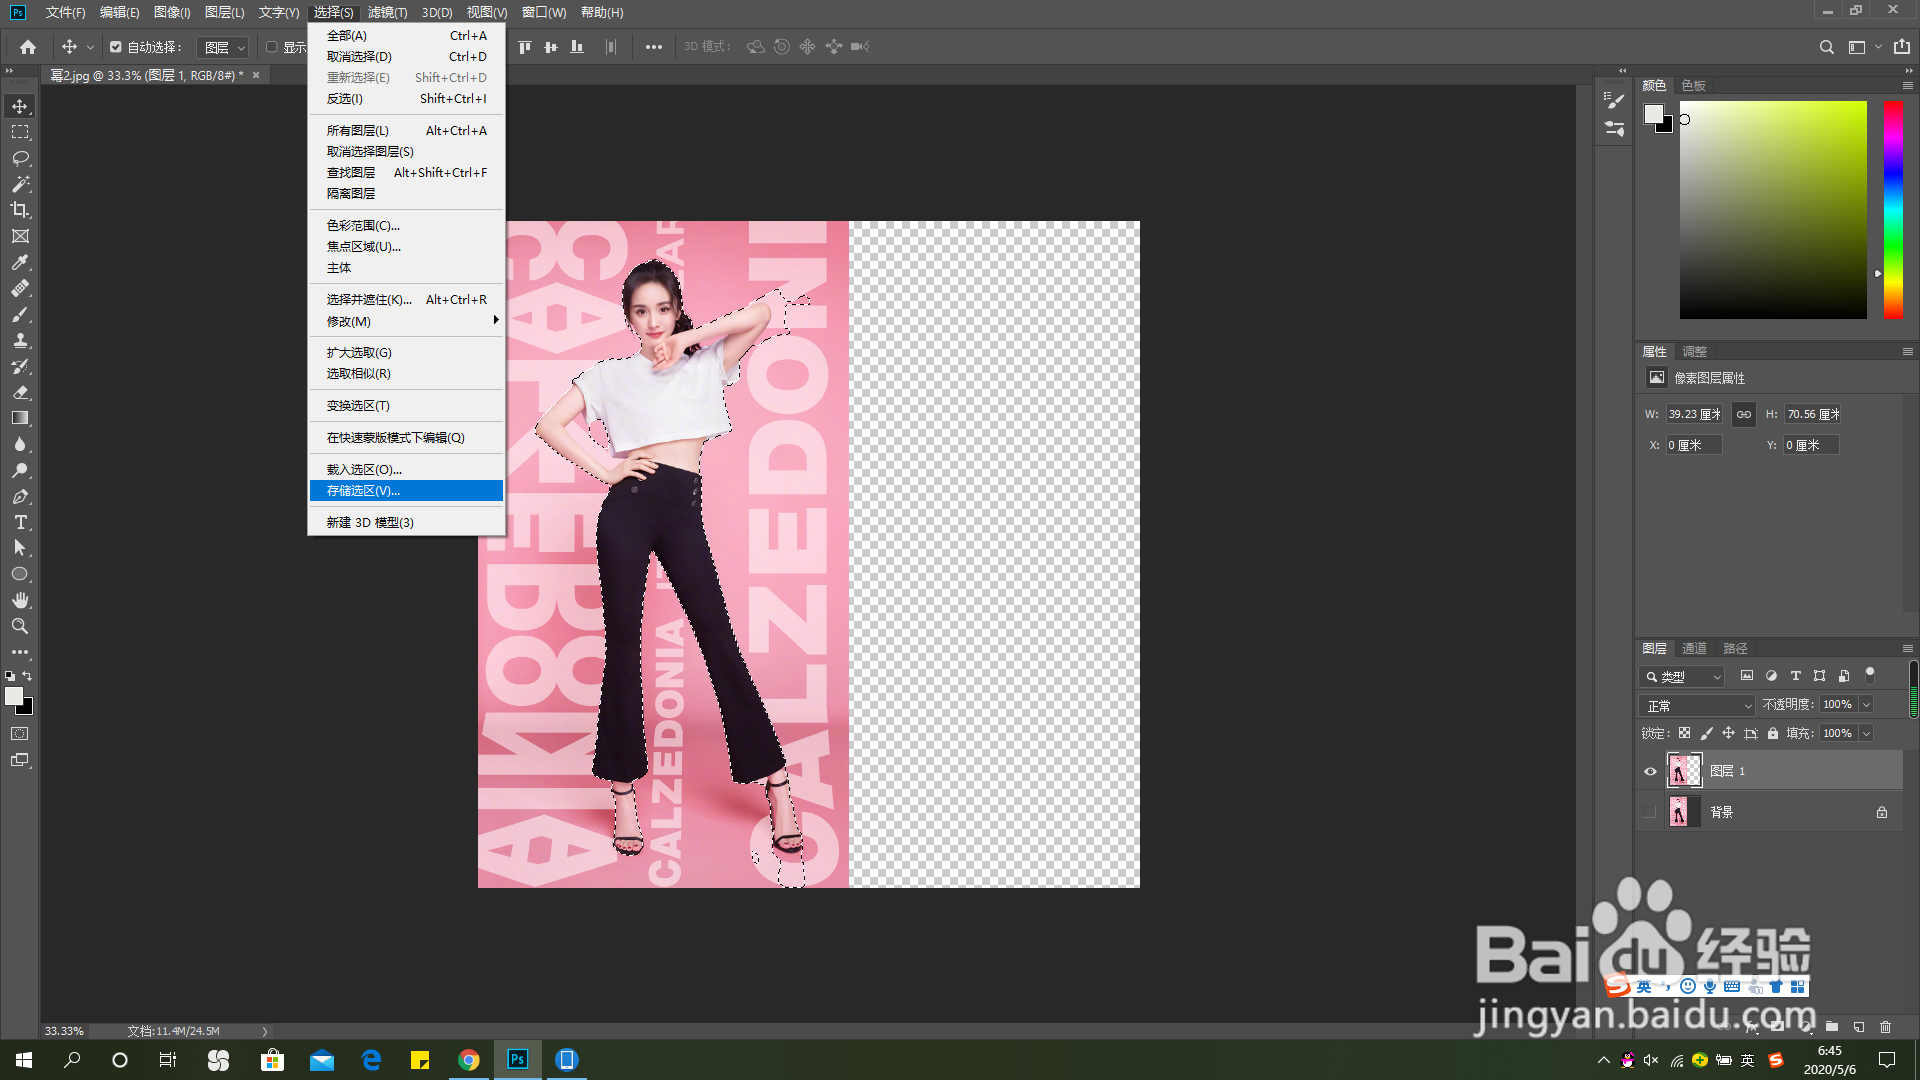The height and width of the screenshot is (1080, 1920).
Task: Select the Eyedropper tool
Action: click(x=20, y=262)
